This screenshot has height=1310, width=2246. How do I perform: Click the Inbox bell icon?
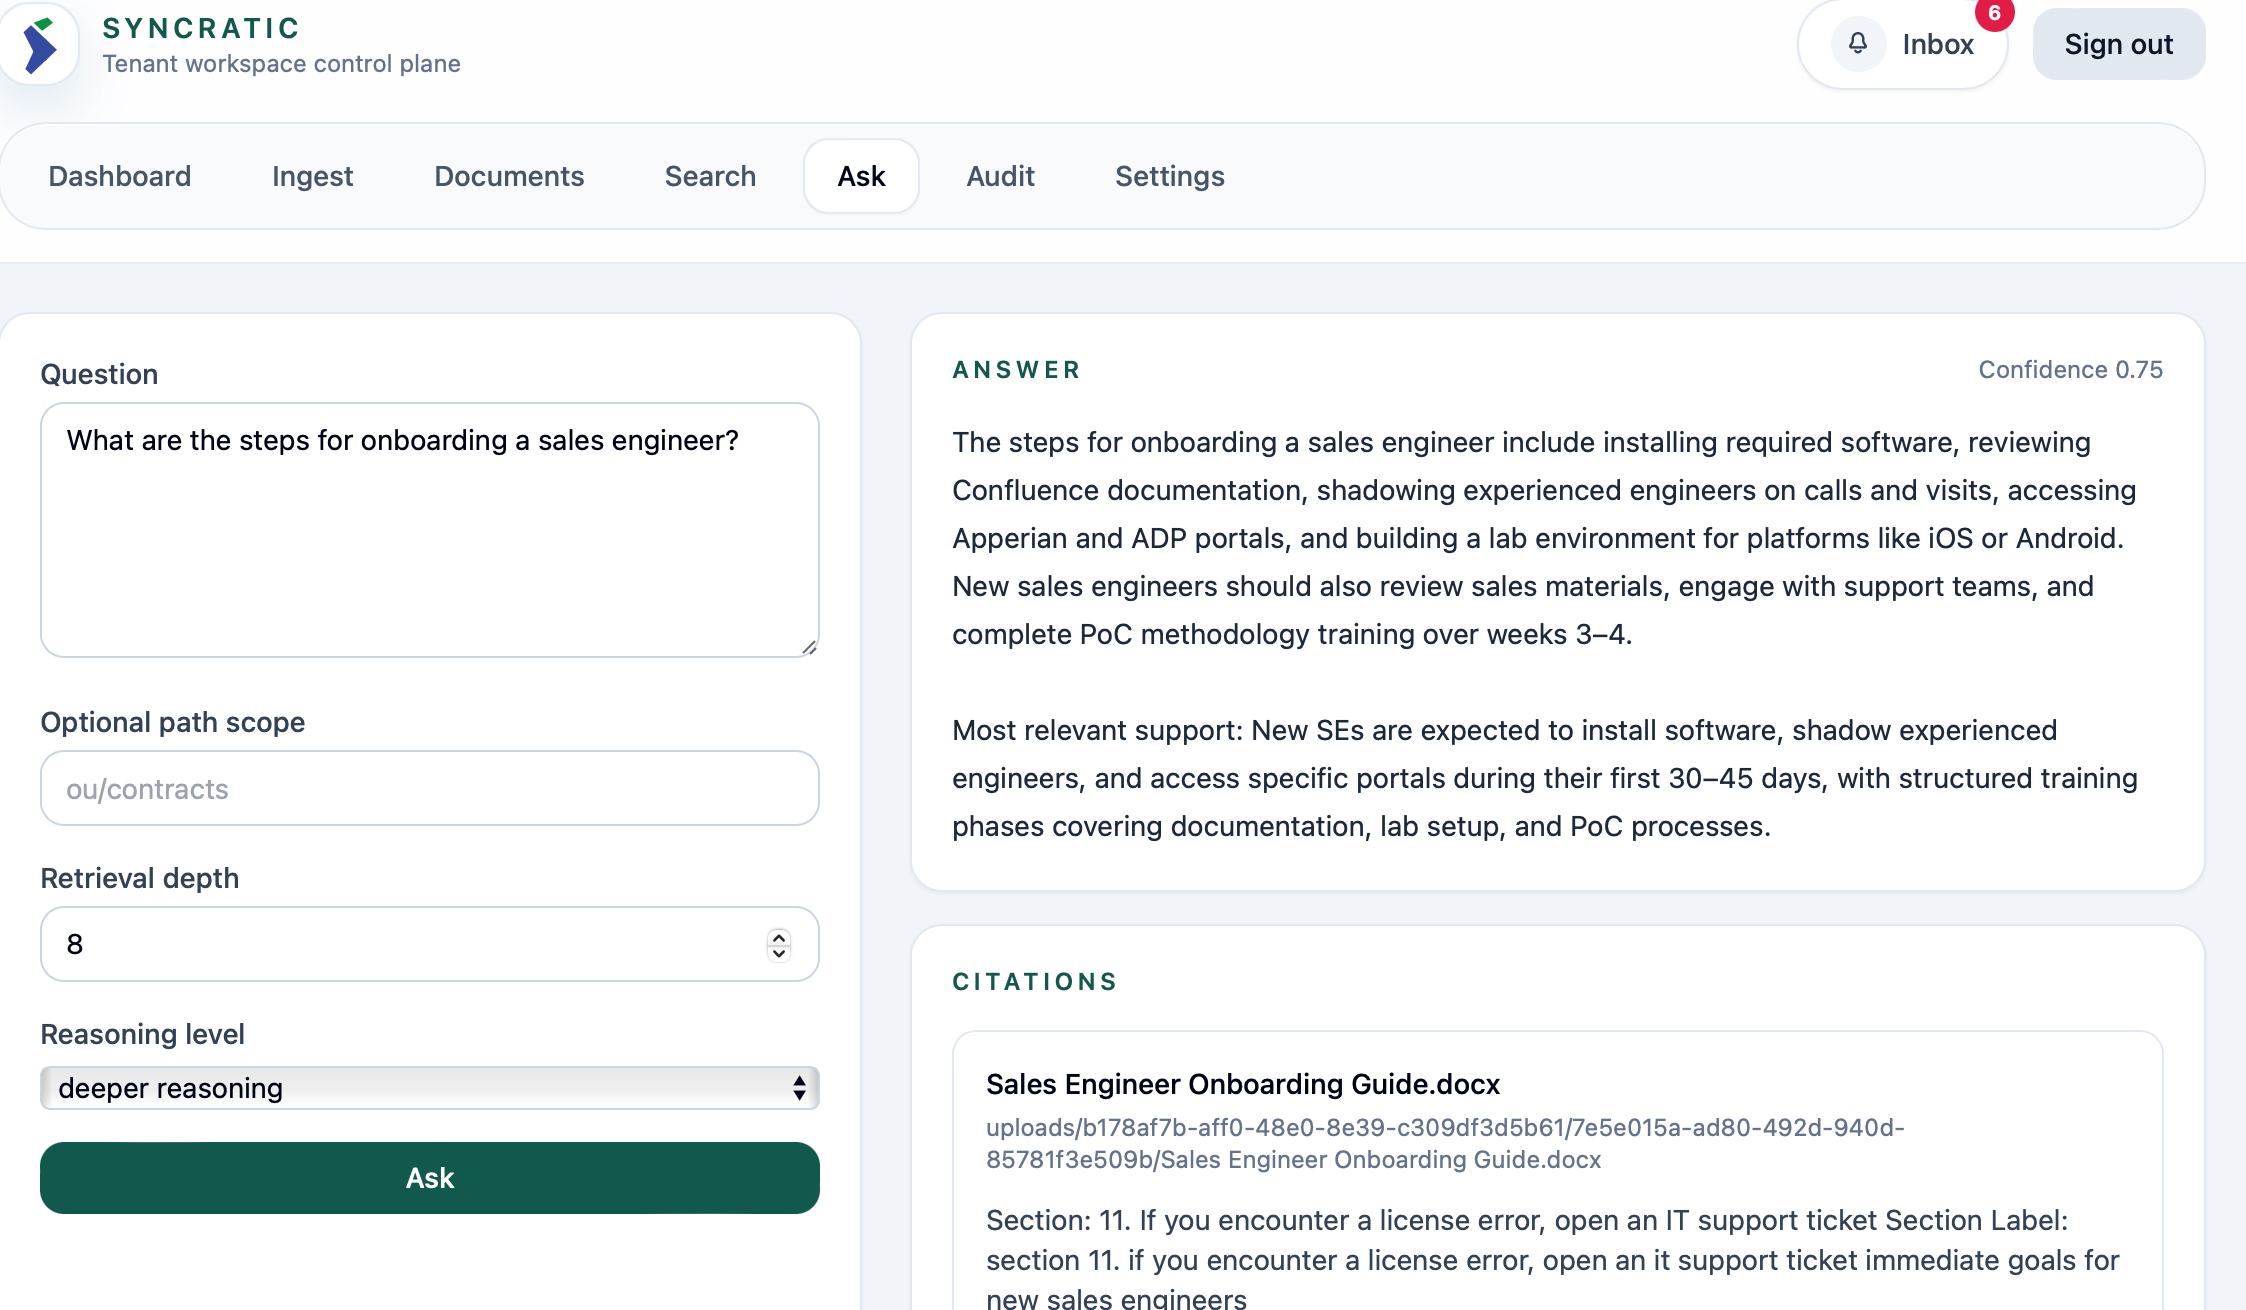tap(1857, 44)
